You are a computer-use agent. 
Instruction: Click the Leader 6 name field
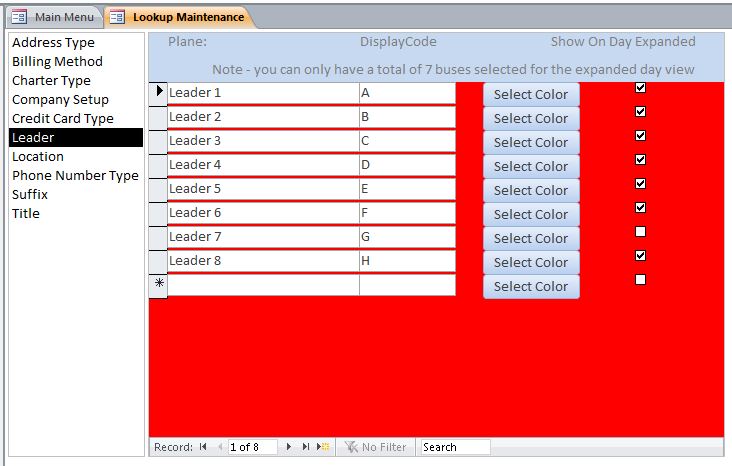pyautogui.click(x=263, y=212)
